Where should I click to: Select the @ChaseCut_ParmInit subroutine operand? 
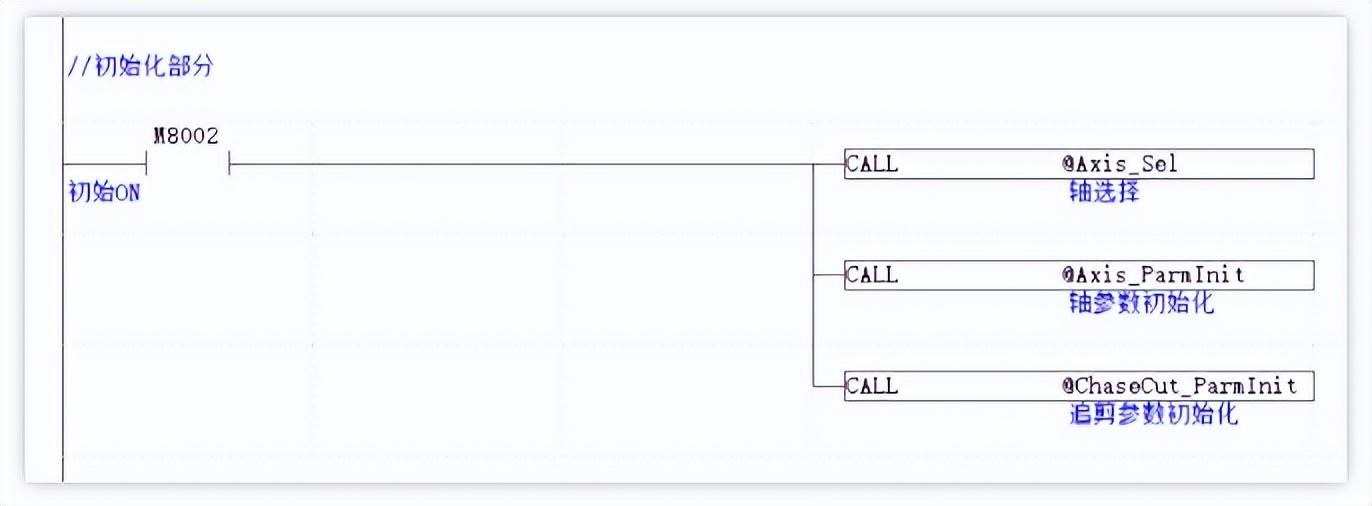pyautogui.click(x=1179, y=386)
